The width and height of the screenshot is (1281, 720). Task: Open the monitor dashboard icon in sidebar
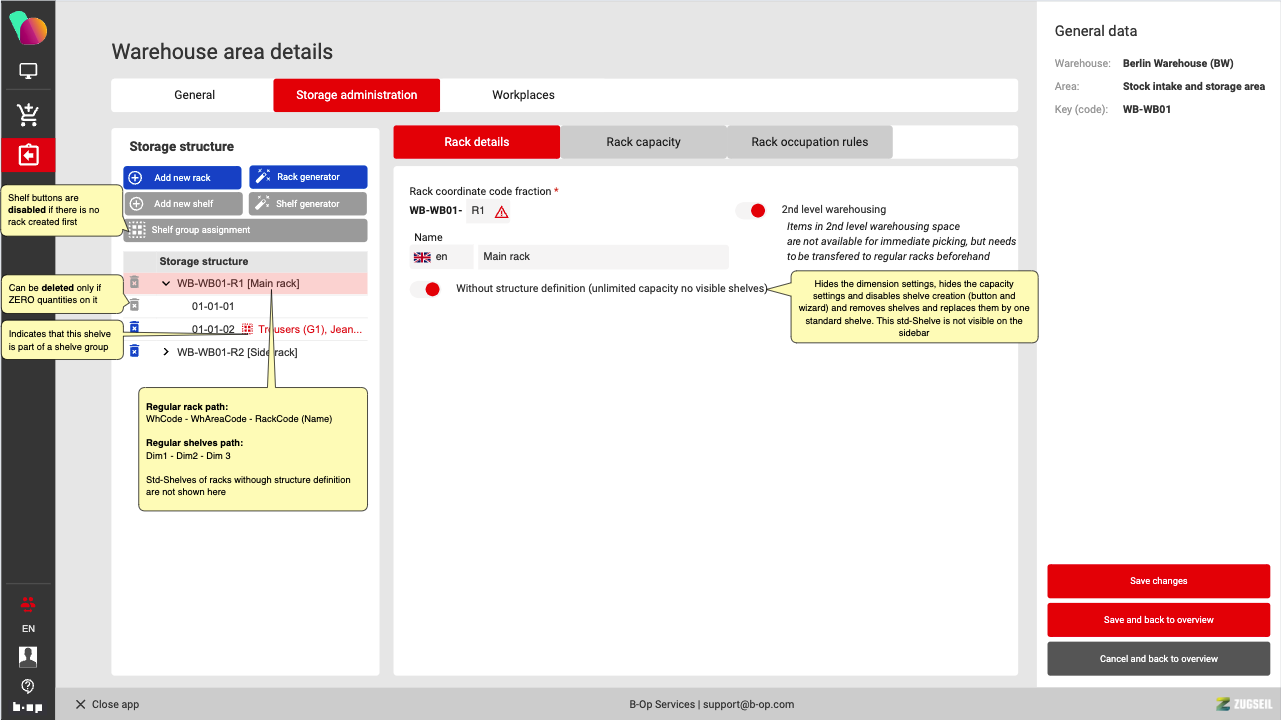coord(28,72)
